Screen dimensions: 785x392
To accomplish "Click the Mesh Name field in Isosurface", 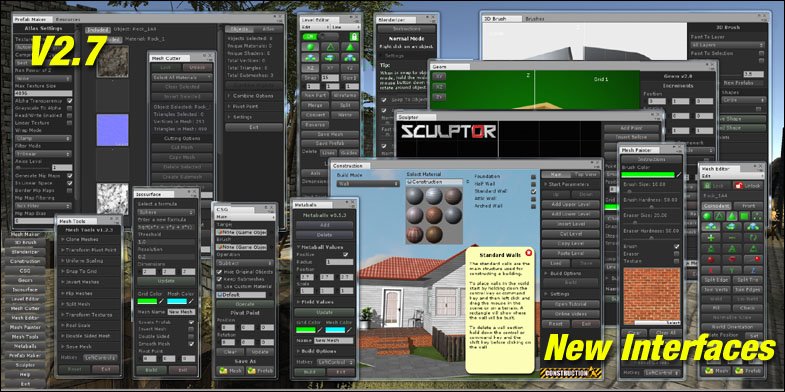I will tap(181, 312).
